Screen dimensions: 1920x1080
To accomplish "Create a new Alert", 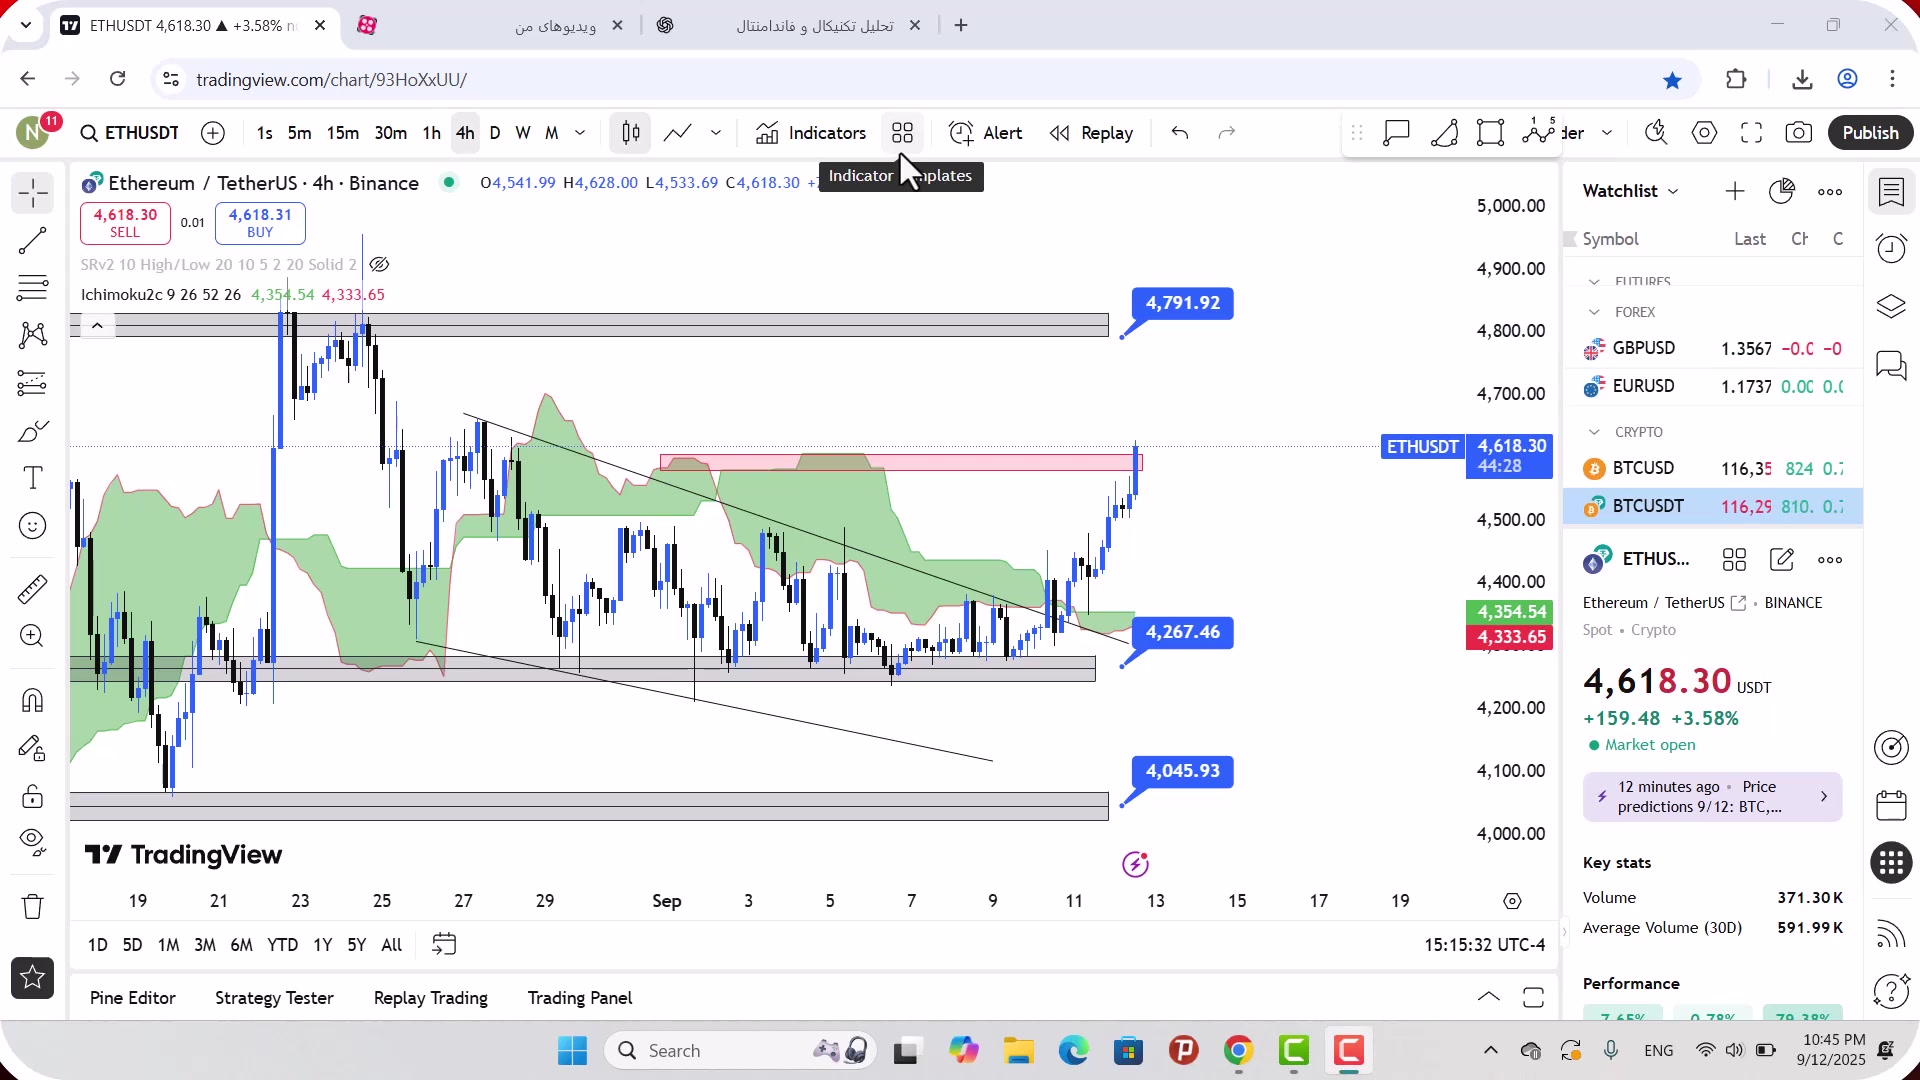I will pyautogui.click(x=986, y=133).
